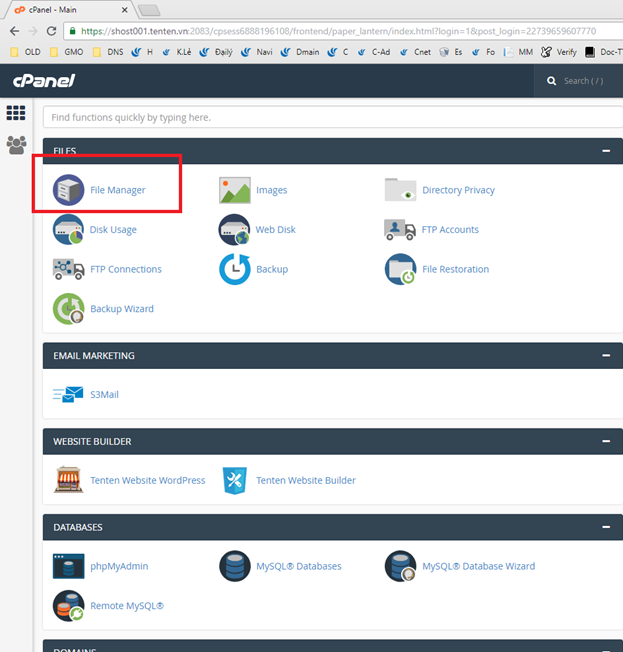Open the Backup Wizard icon
This screenshot has height=652, width=623.
(x=69, y=309)
